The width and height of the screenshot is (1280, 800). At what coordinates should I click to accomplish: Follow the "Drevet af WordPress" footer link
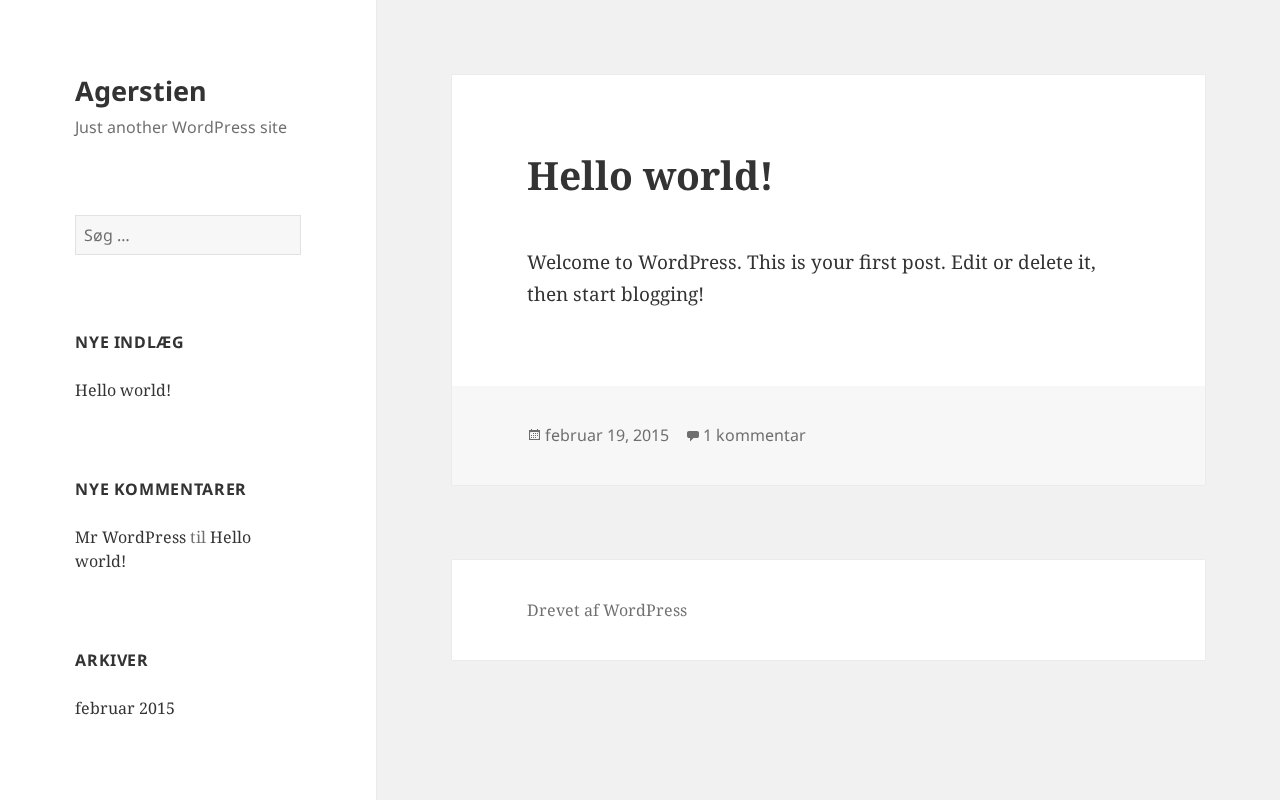coord(607,610)
